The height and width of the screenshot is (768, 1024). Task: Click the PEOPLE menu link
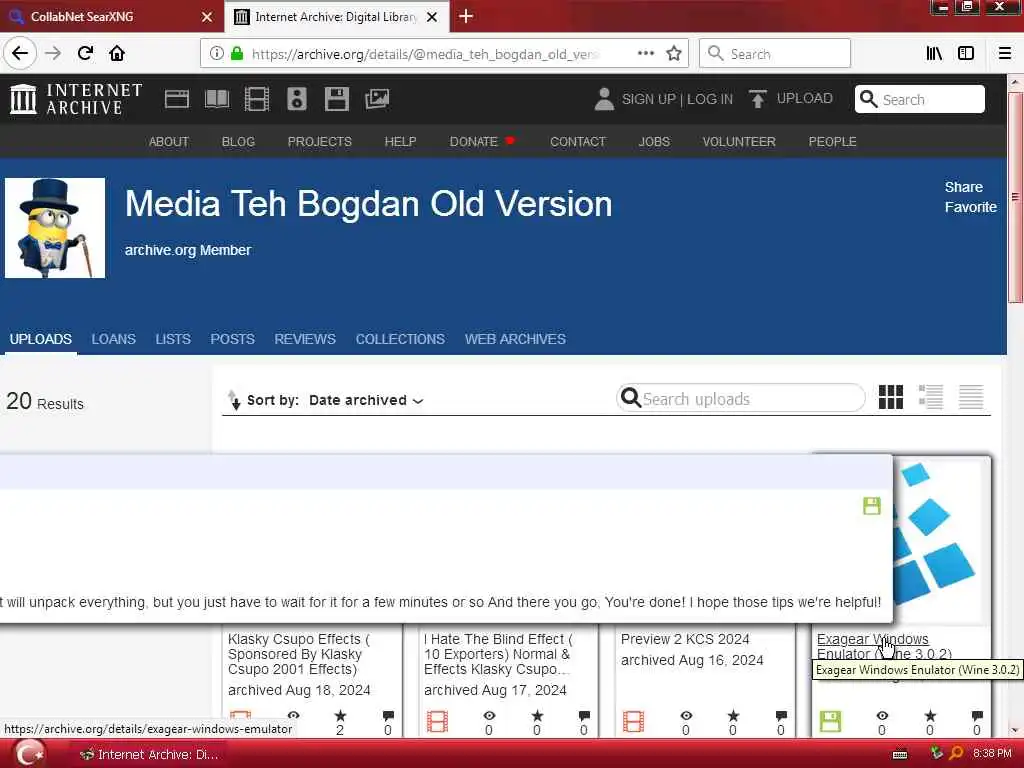pyautogui.click(x=833, y=142)
